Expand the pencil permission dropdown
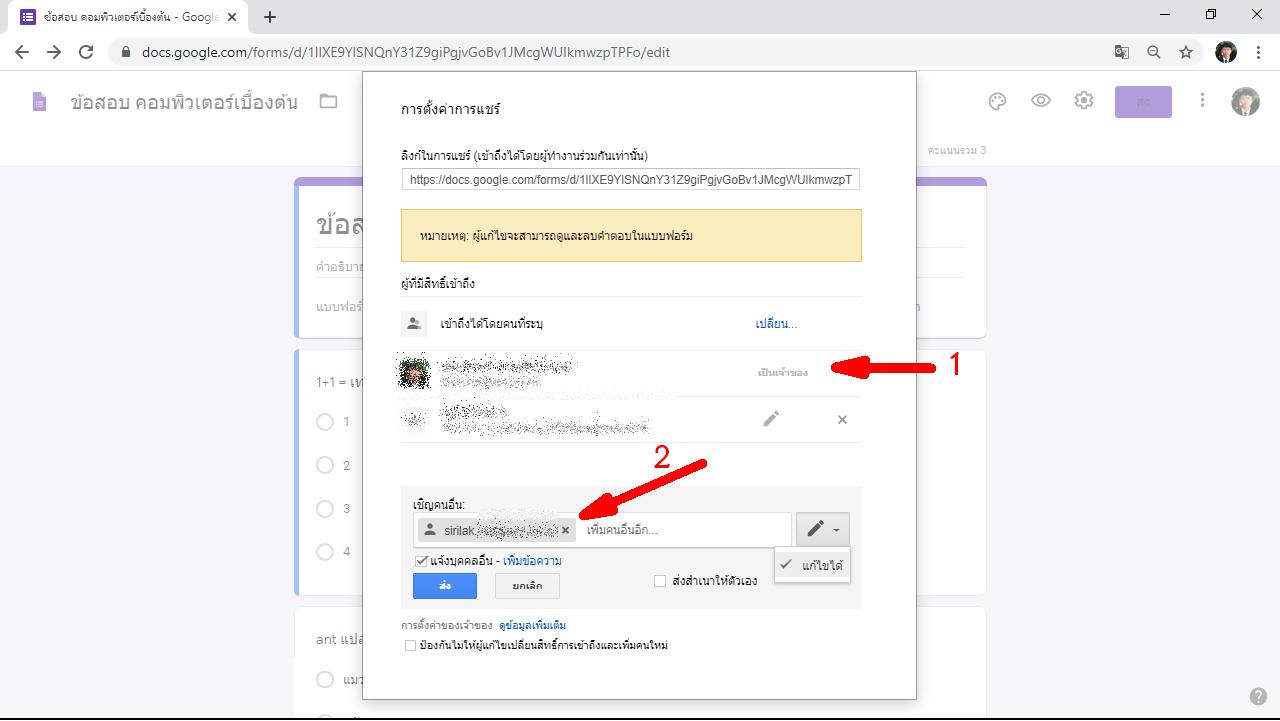 click(822, 529)
